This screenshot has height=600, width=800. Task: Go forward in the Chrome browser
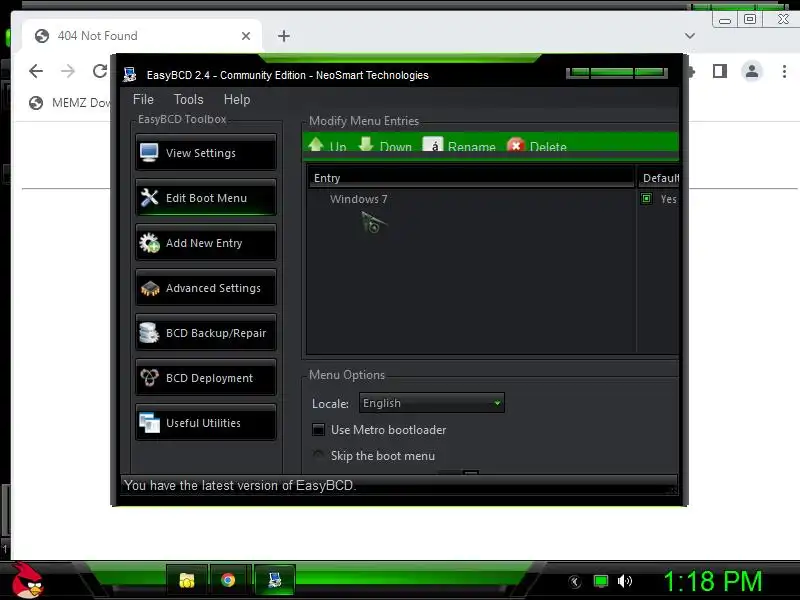point(68,71)
